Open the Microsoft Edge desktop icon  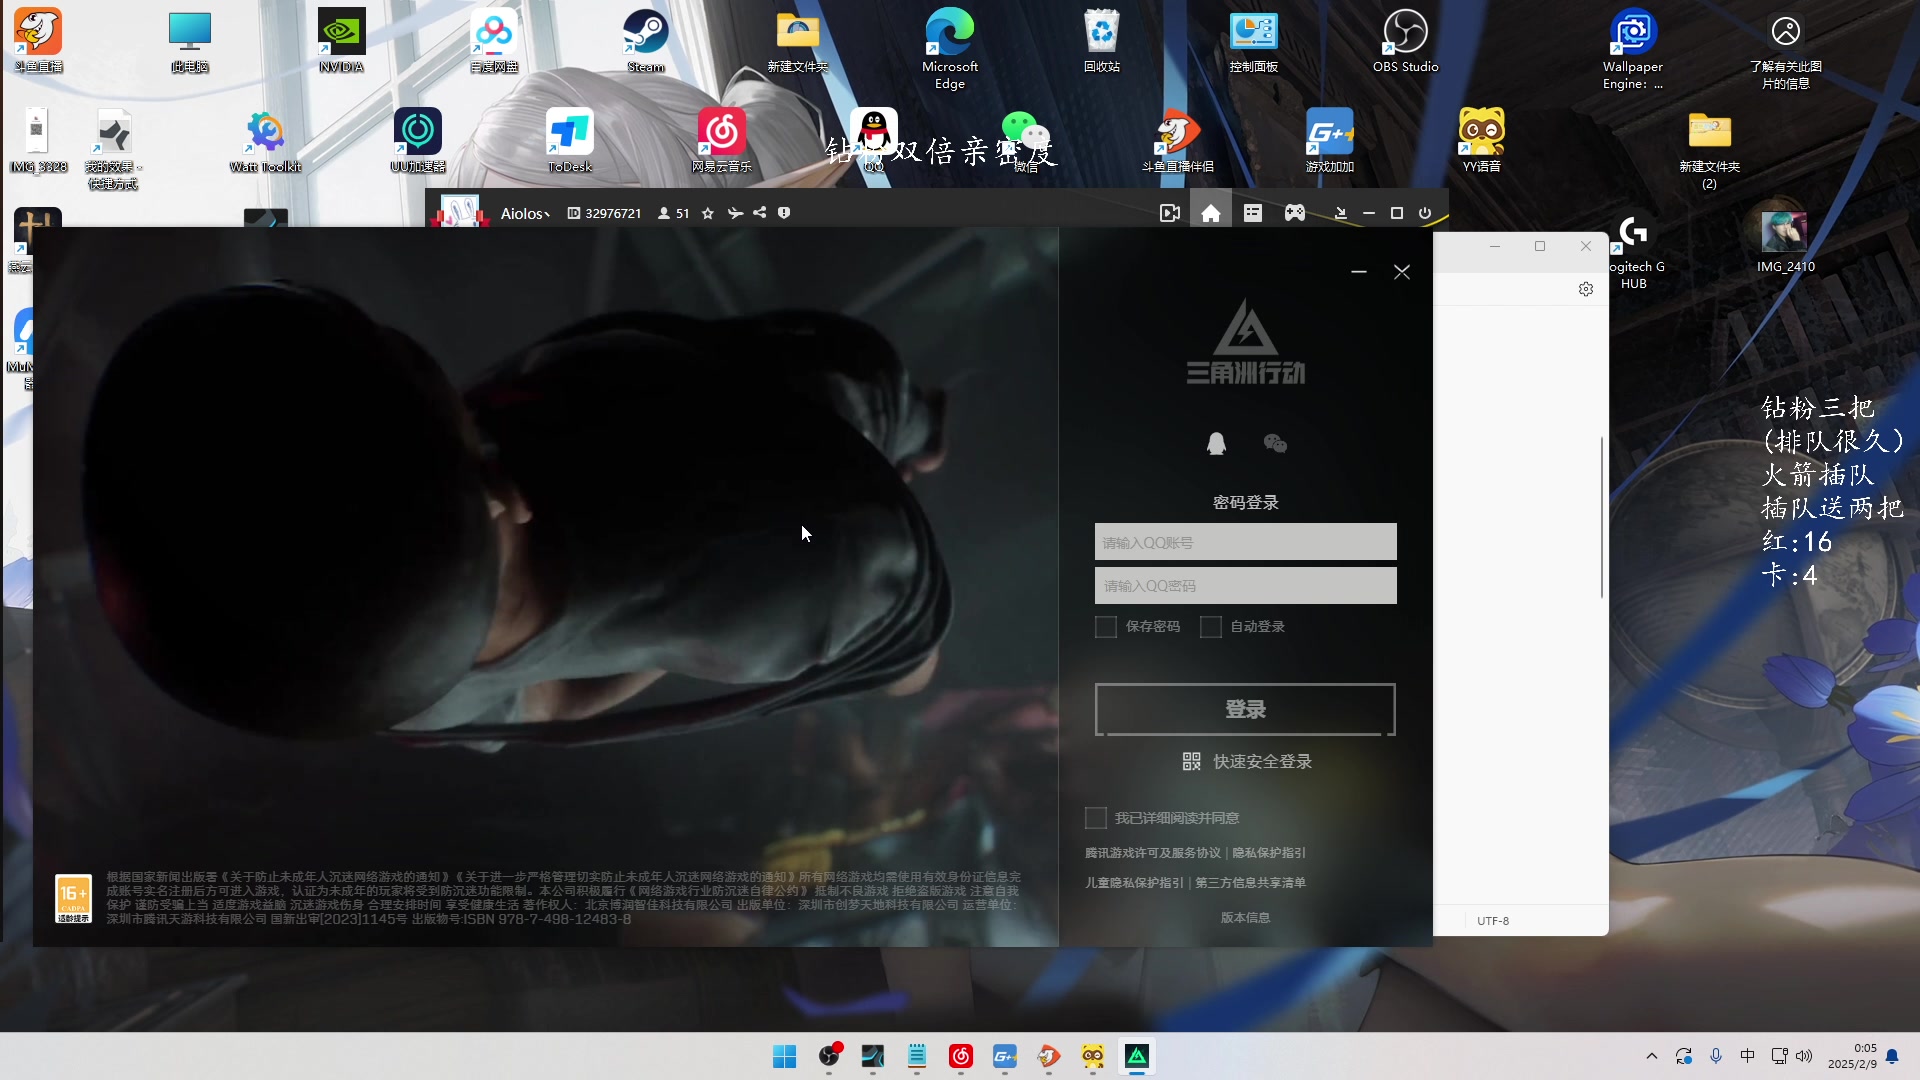949,49
